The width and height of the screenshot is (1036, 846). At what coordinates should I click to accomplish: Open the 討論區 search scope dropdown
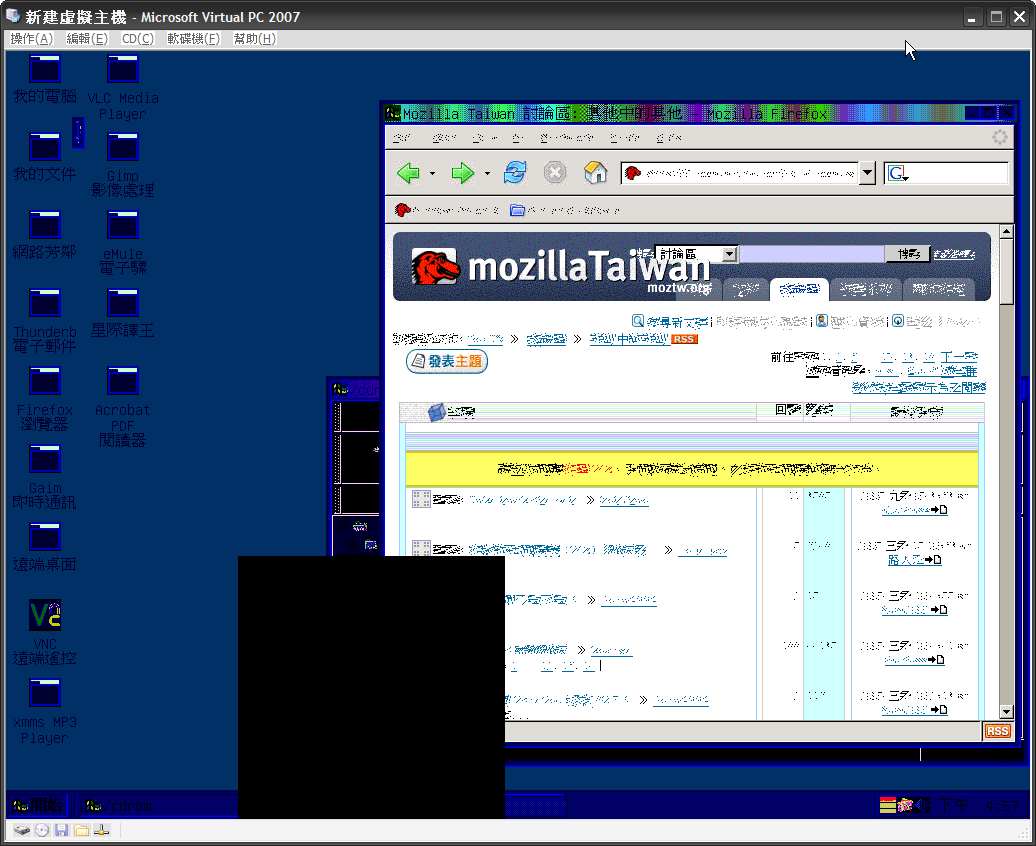[x=729, y=254]
